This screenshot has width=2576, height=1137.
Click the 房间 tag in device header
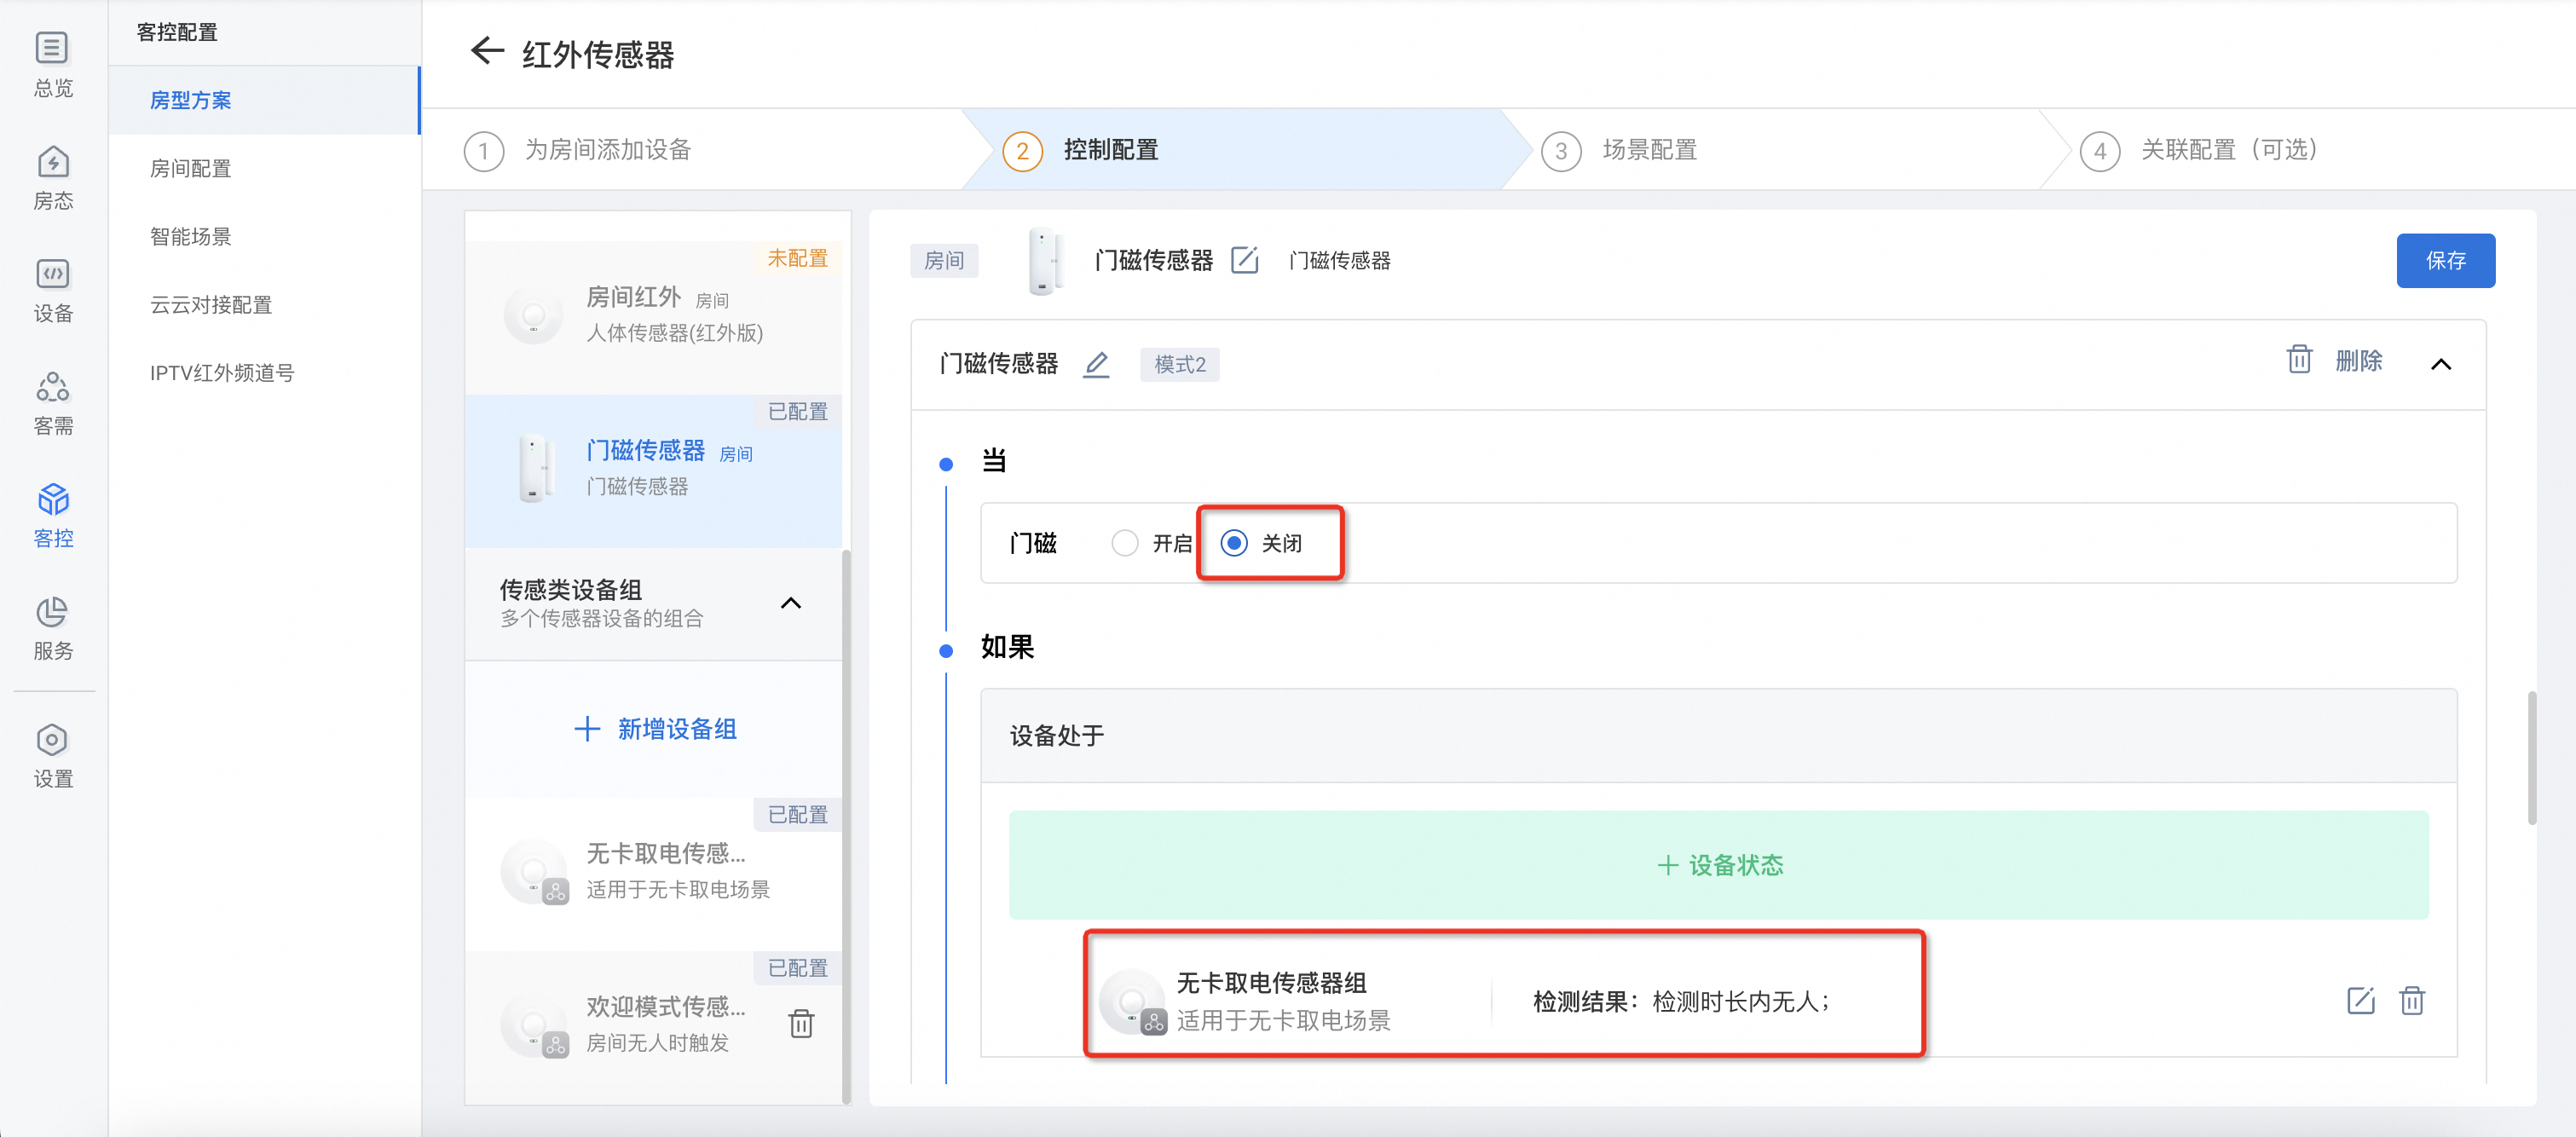pyautogui.click(x=944, y=261)
